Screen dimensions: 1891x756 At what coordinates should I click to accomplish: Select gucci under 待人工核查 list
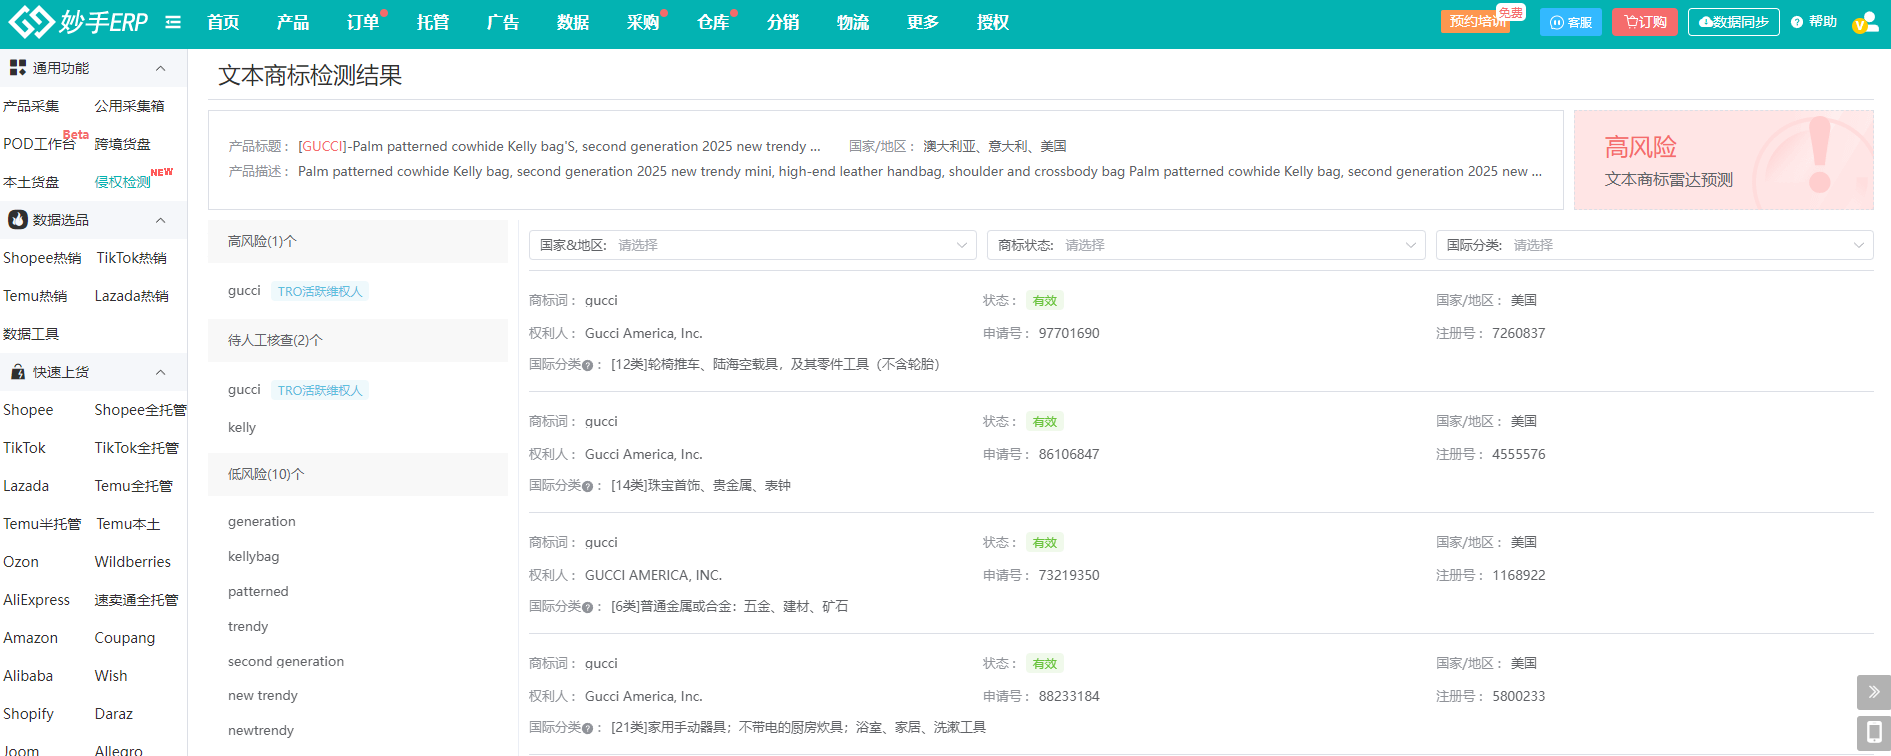coord(244,390)
